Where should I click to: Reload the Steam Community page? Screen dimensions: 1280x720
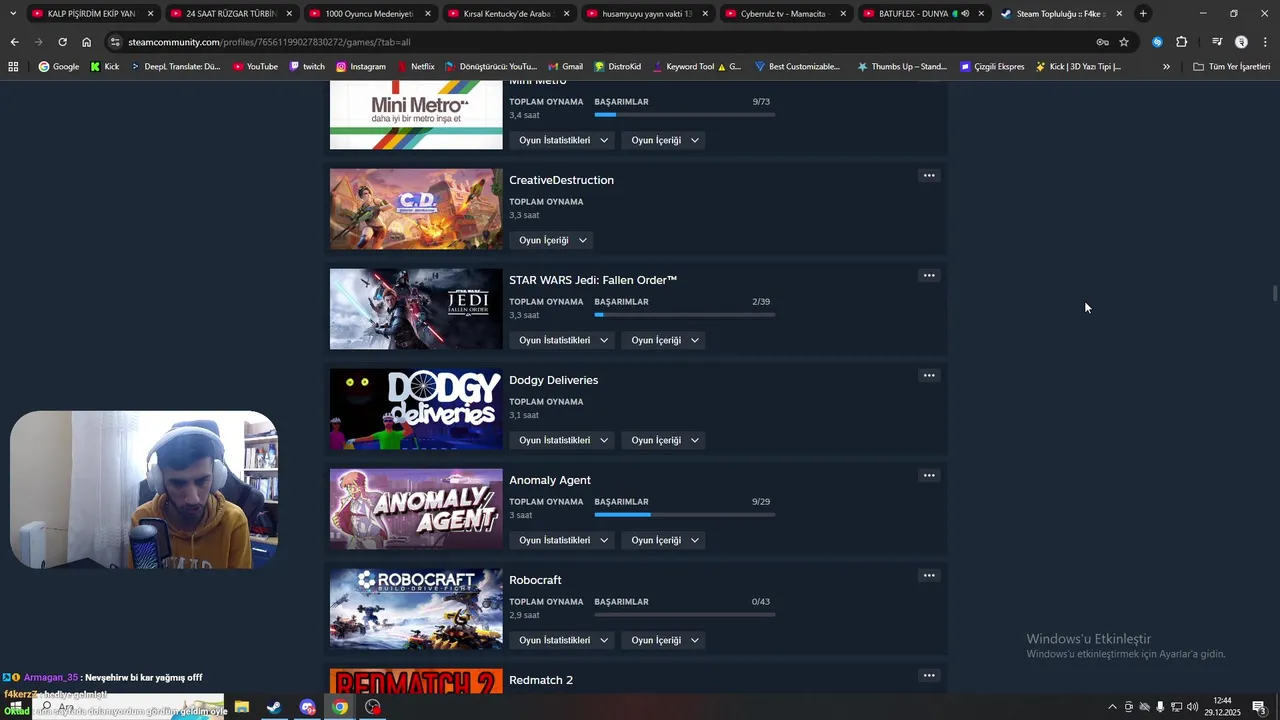click(x=62, y=42)
